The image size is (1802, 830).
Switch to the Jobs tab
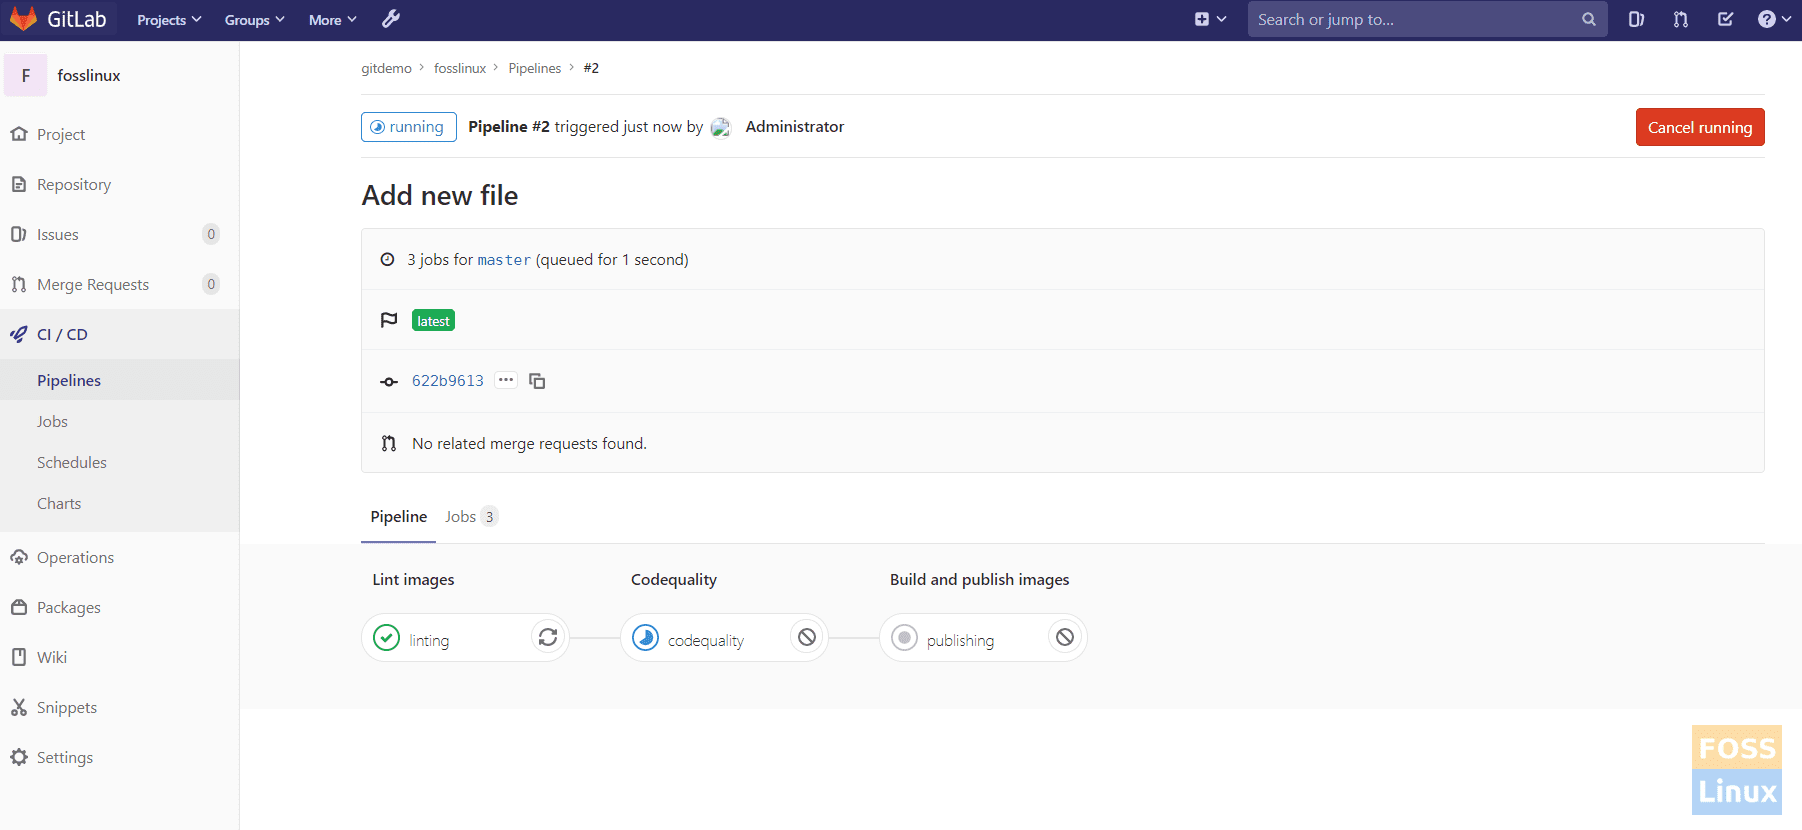(469, 517)
